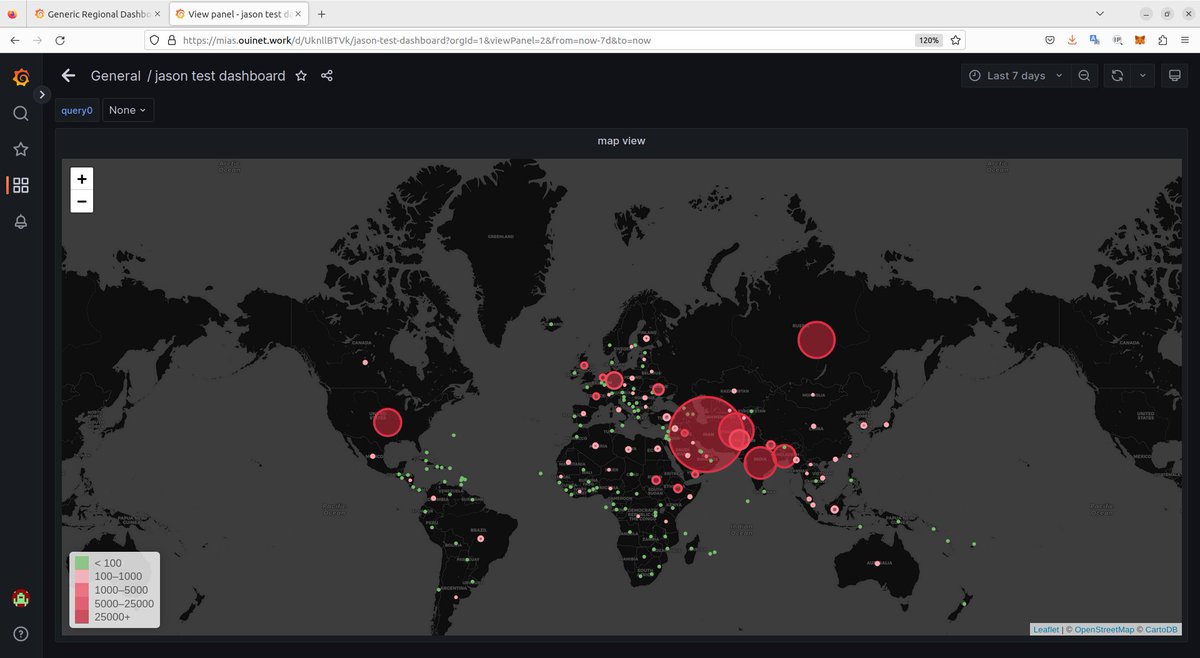This screenshot has height=658, width=1200.
Task: Click the 1000–5000 legend swatch
Action: [82, 590]
